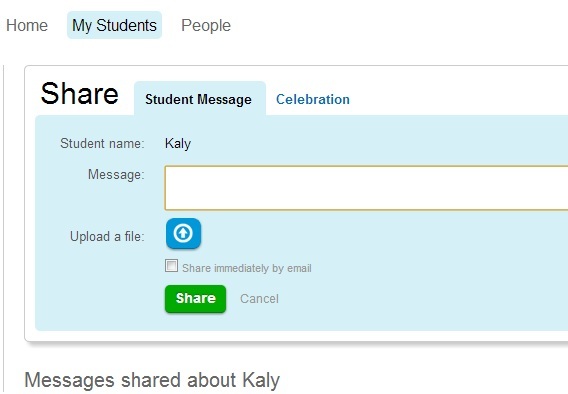Click the 'Upload a file:' label
The image size is (568, 394).
point(107,236)
